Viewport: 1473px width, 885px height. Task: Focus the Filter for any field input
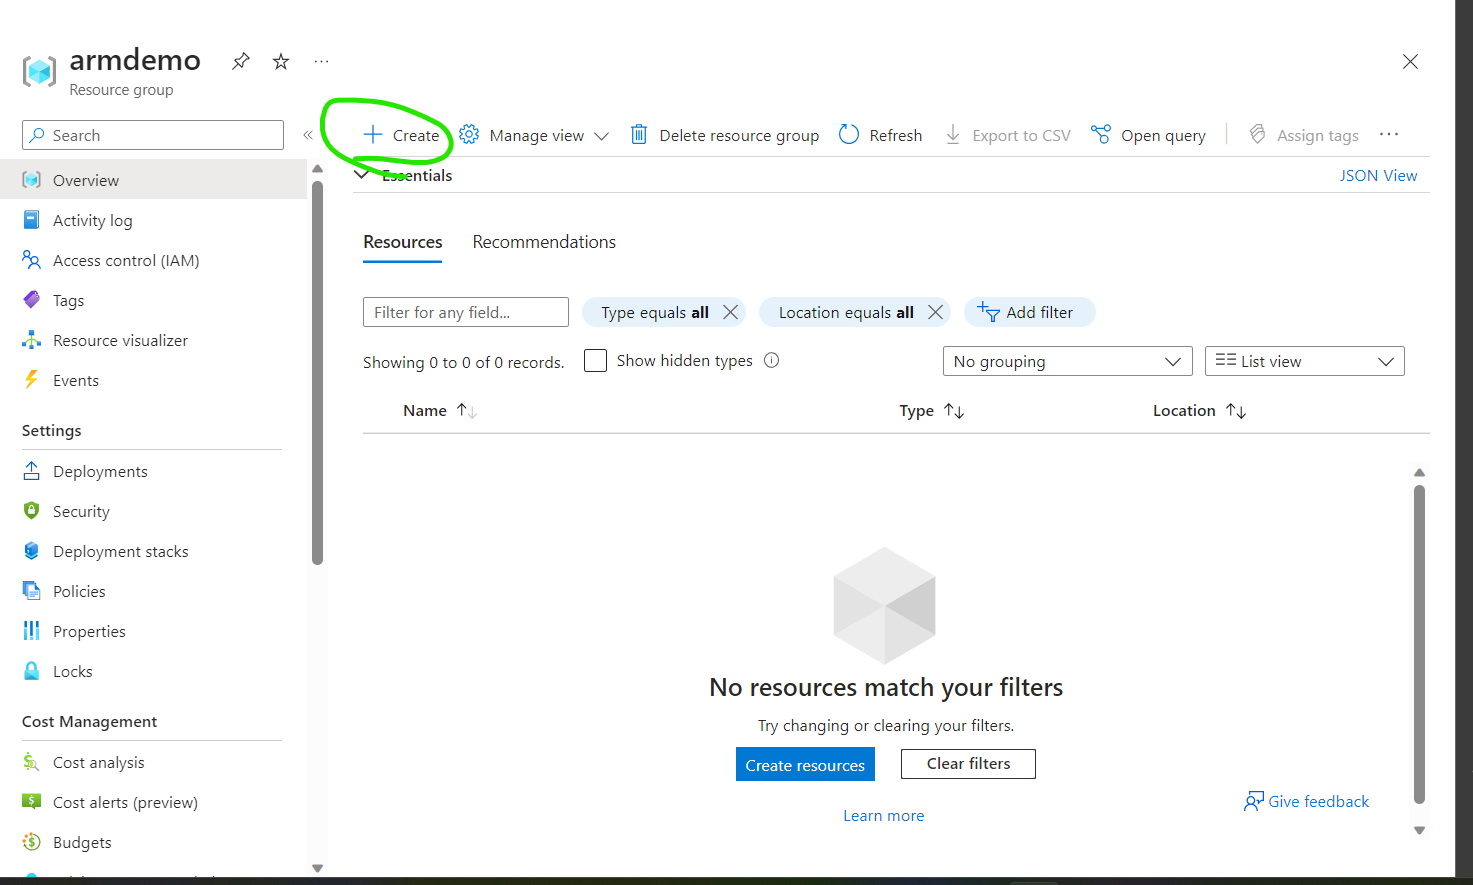[465, 312]
